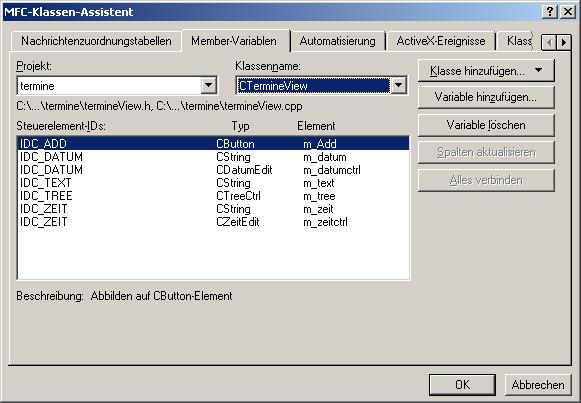Confirm dialog with OK button

[462, 385]
